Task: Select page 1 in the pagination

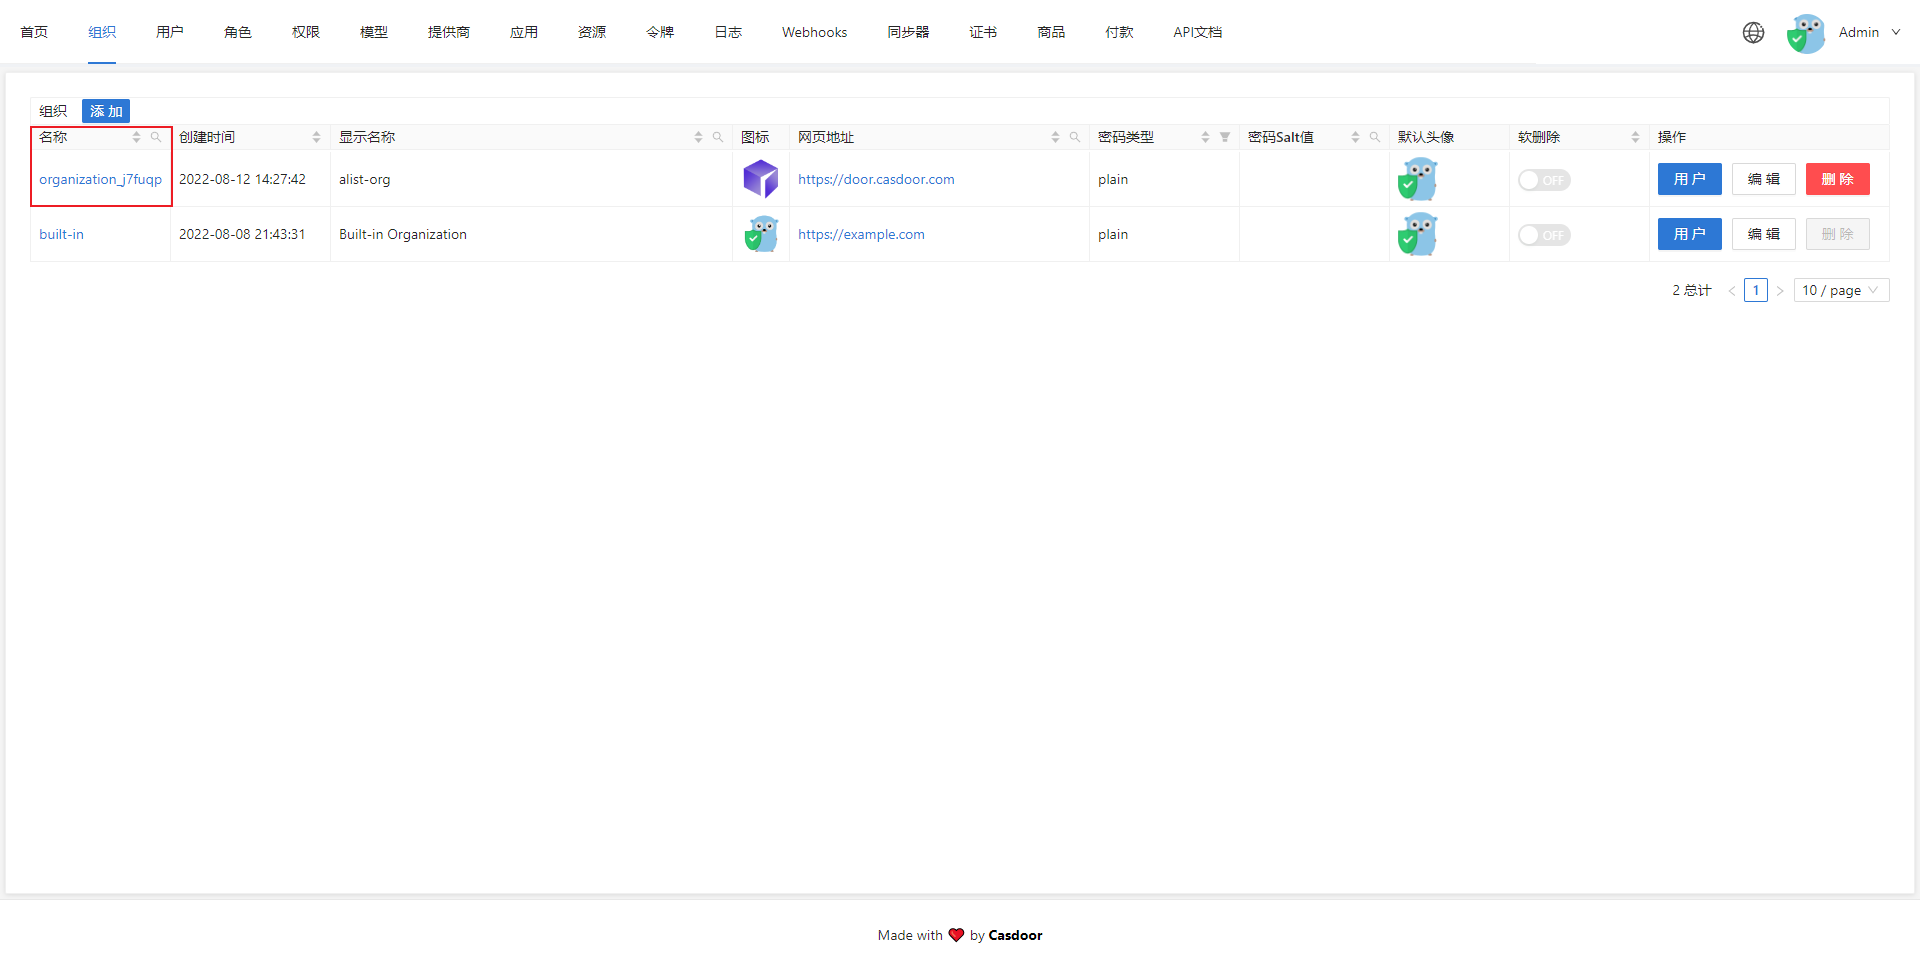Action: click(1756, 290)
